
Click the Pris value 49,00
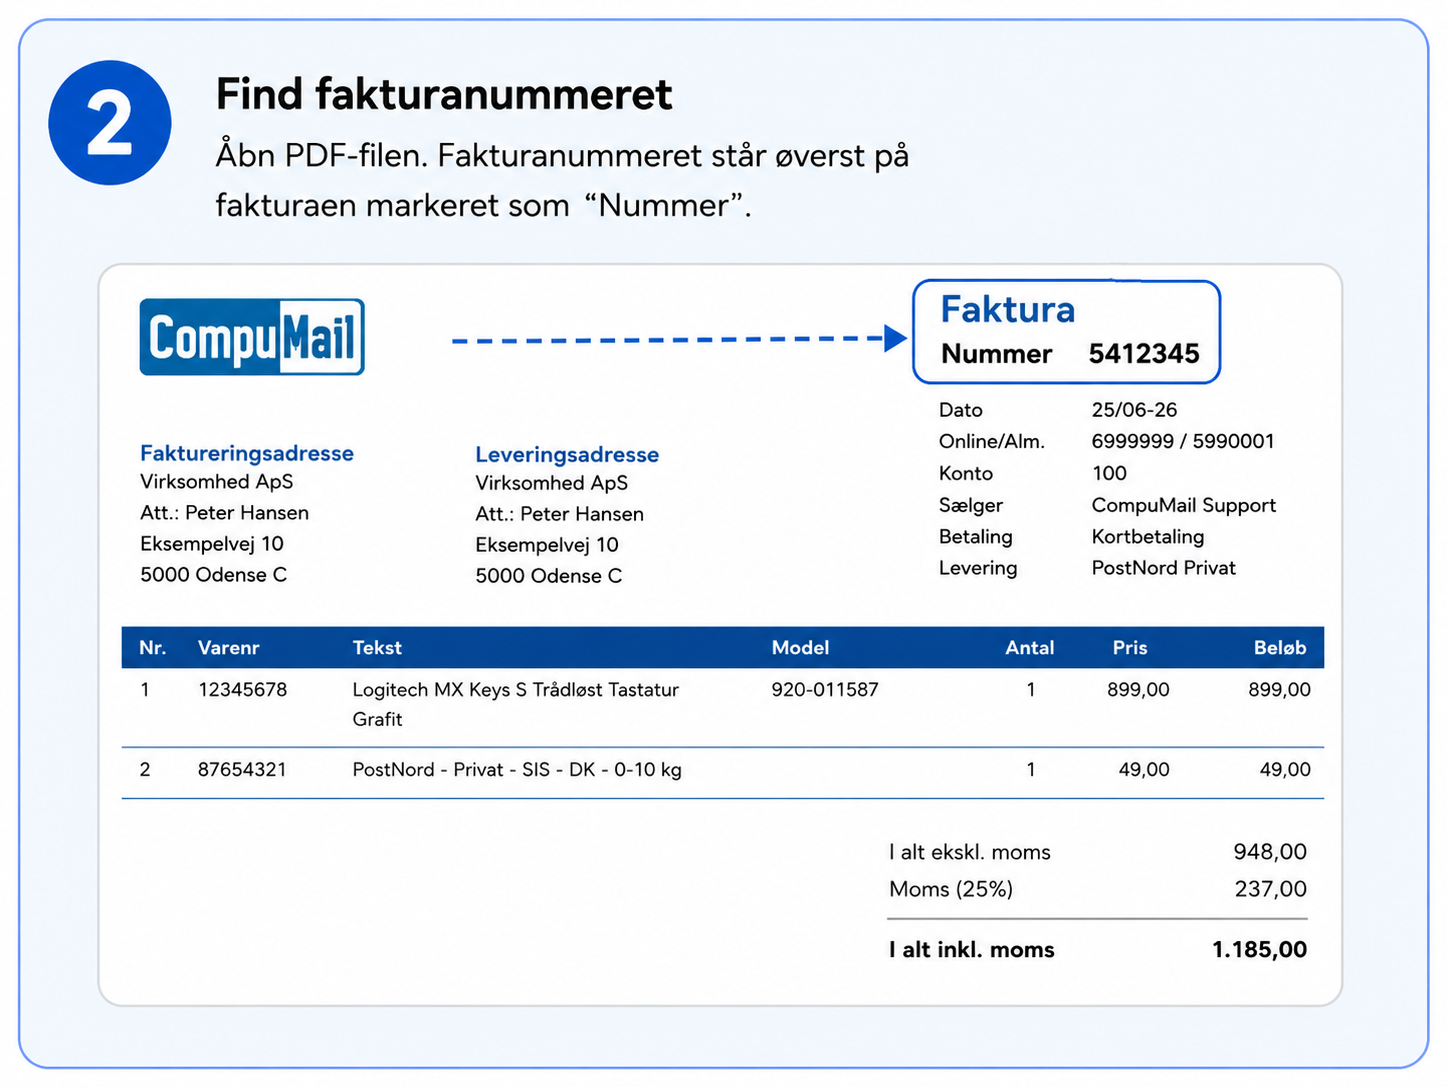(1144, 770)
